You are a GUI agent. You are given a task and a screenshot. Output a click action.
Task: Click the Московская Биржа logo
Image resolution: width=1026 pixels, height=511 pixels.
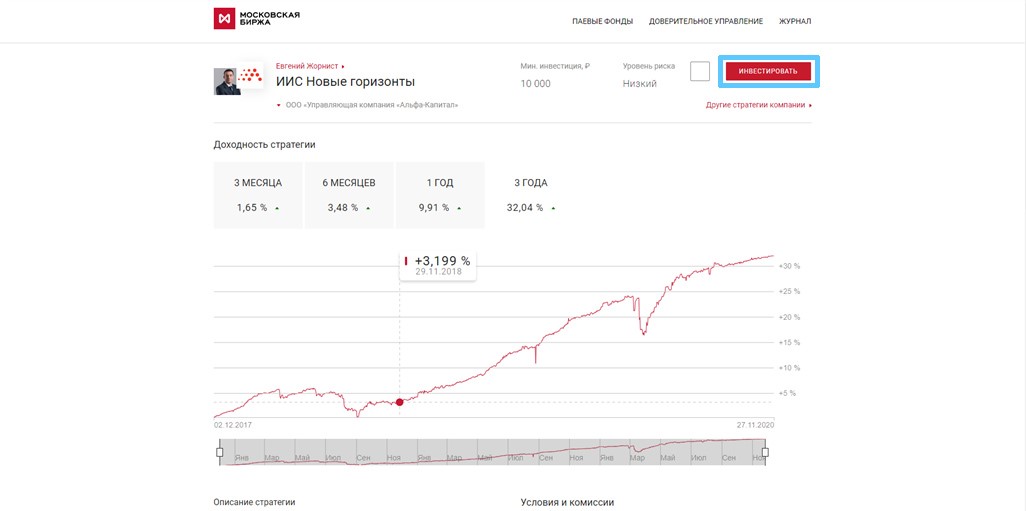(257, 18)
